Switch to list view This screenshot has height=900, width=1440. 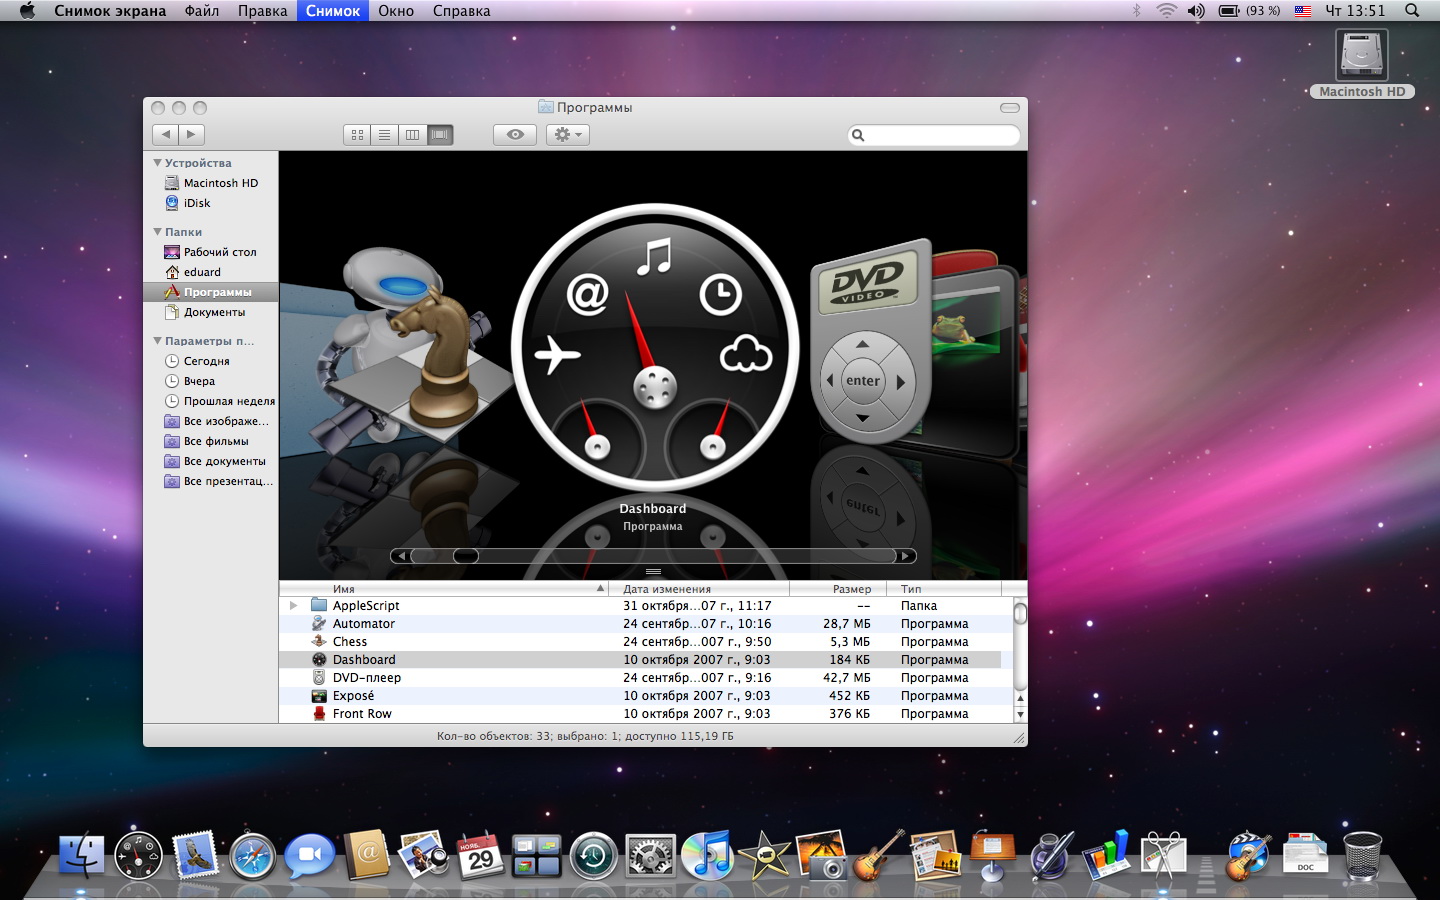(x=384, y=134)
